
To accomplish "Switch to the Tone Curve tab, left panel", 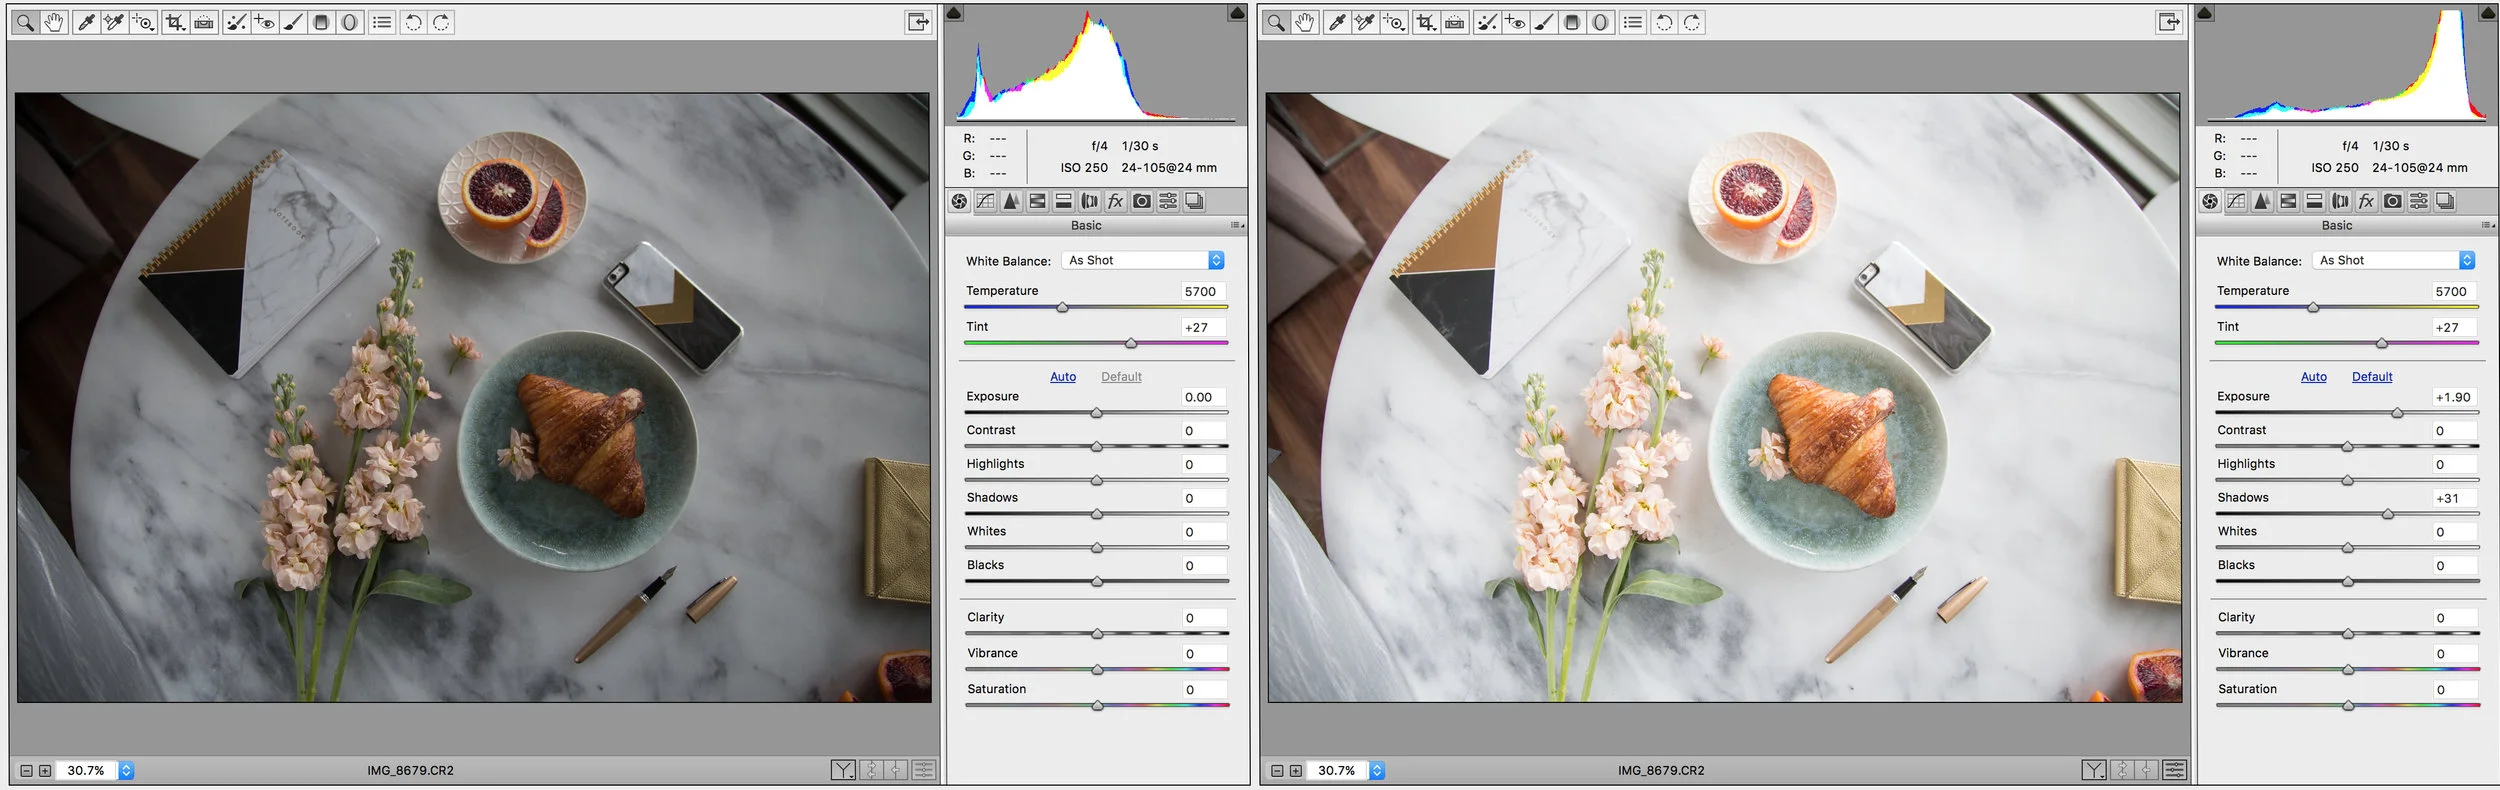I will pyautogui.click(x=985, y=201).
